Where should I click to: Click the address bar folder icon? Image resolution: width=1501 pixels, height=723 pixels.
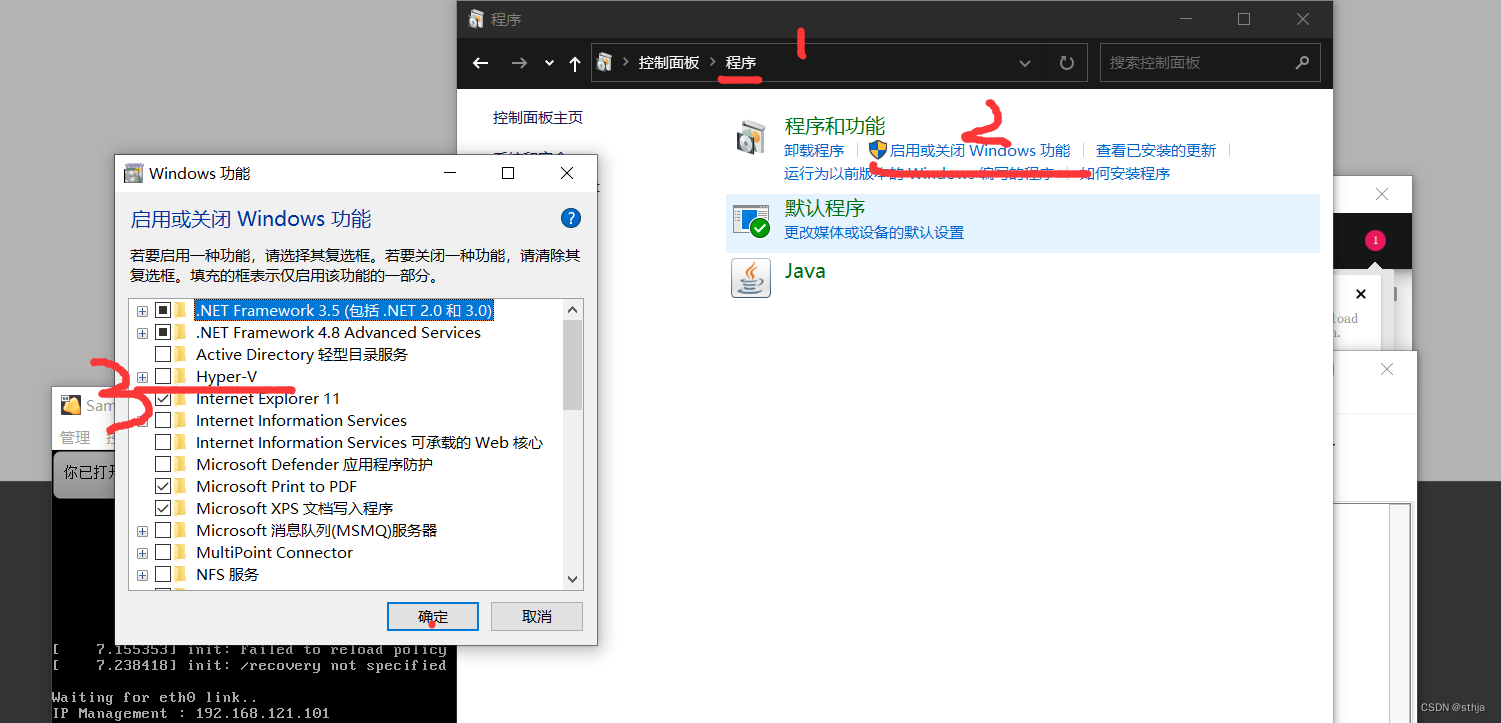[604, 62]
